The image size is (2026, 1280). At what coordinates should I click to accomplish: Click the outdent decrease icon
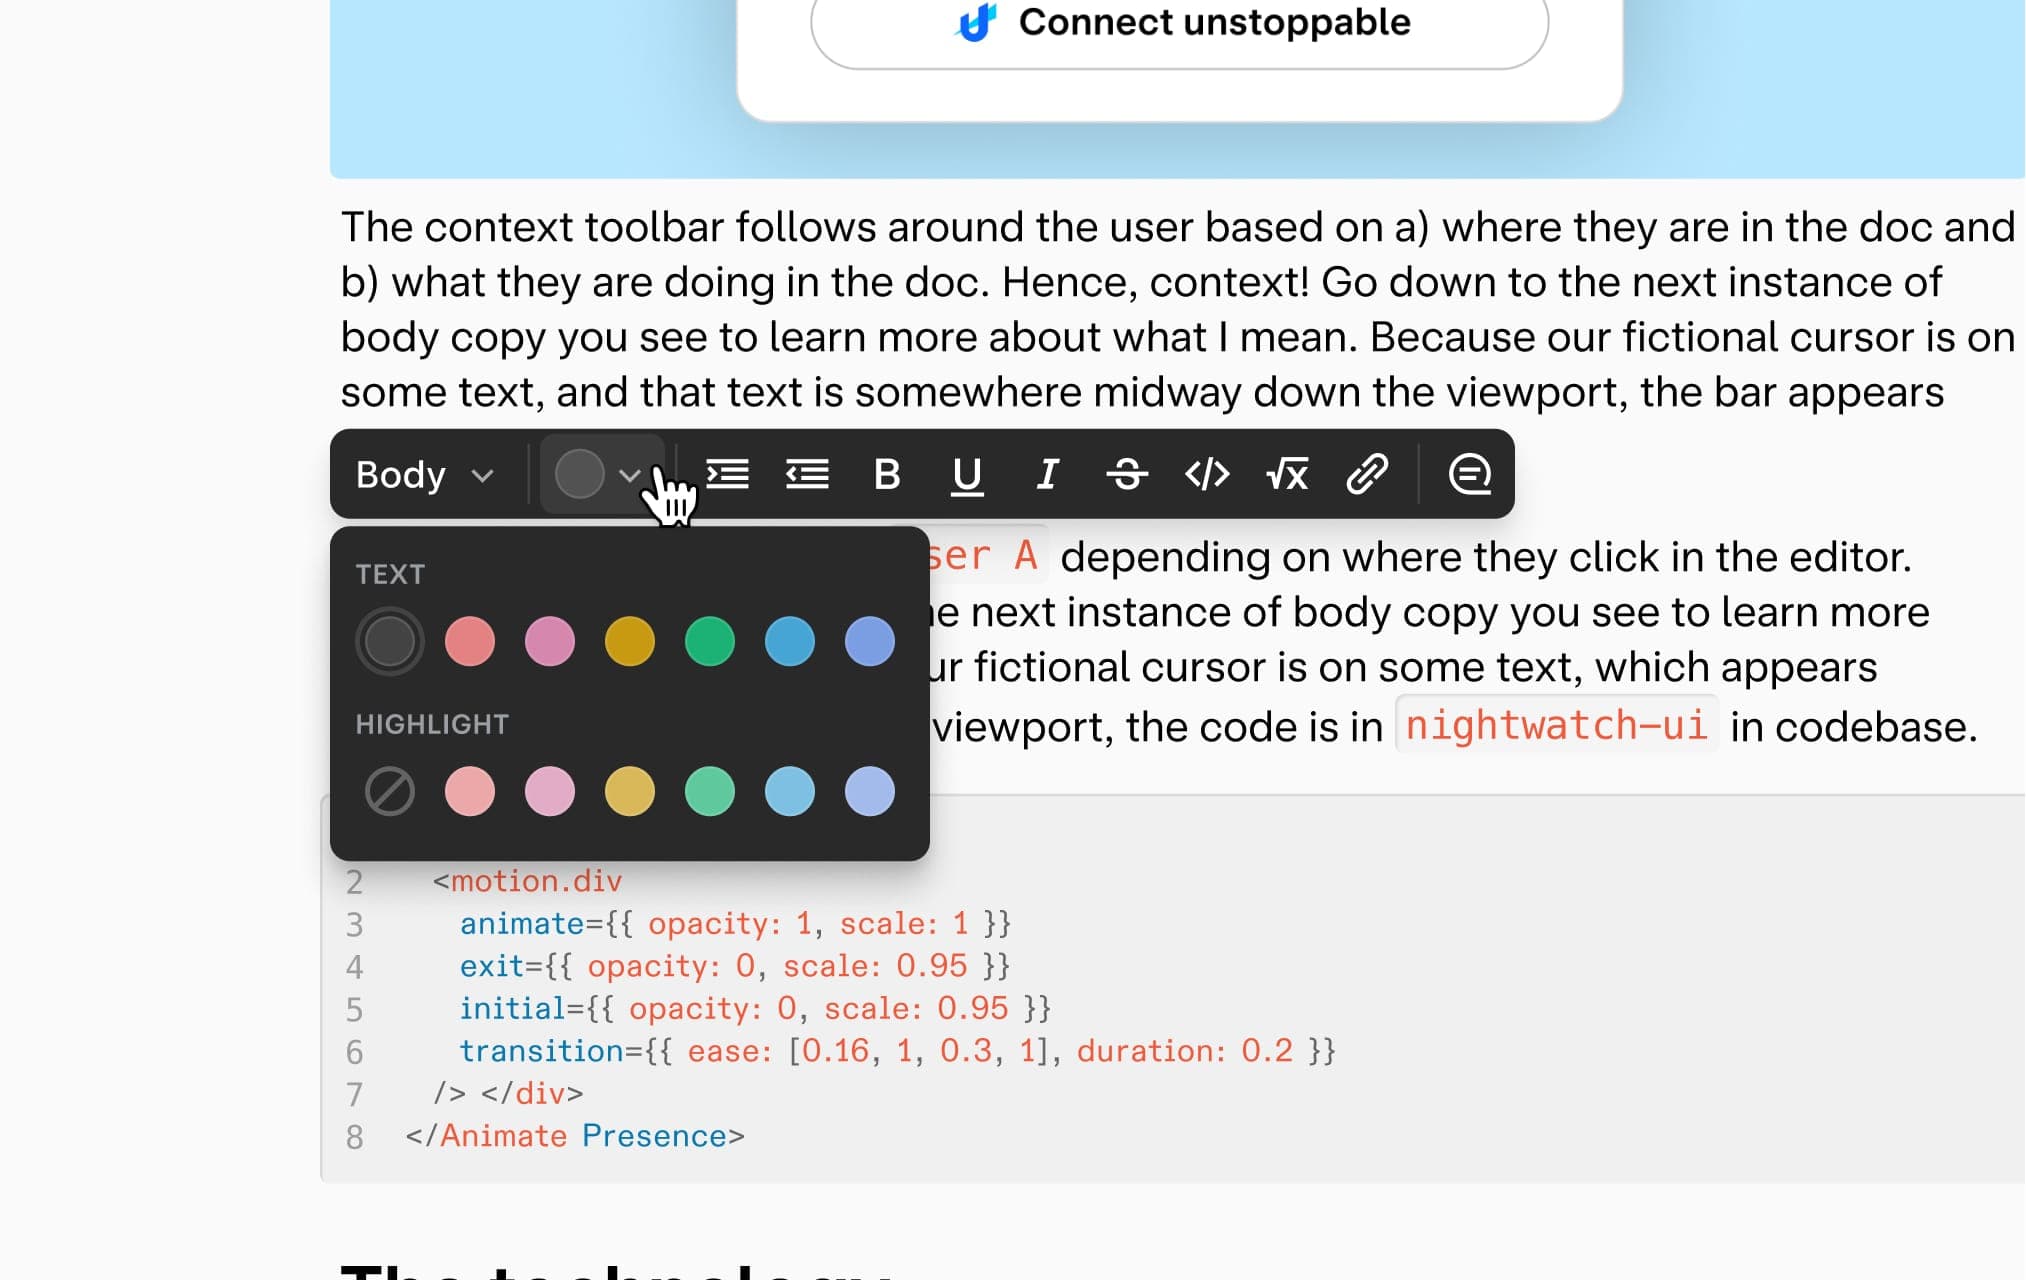[x=807, y=474]
